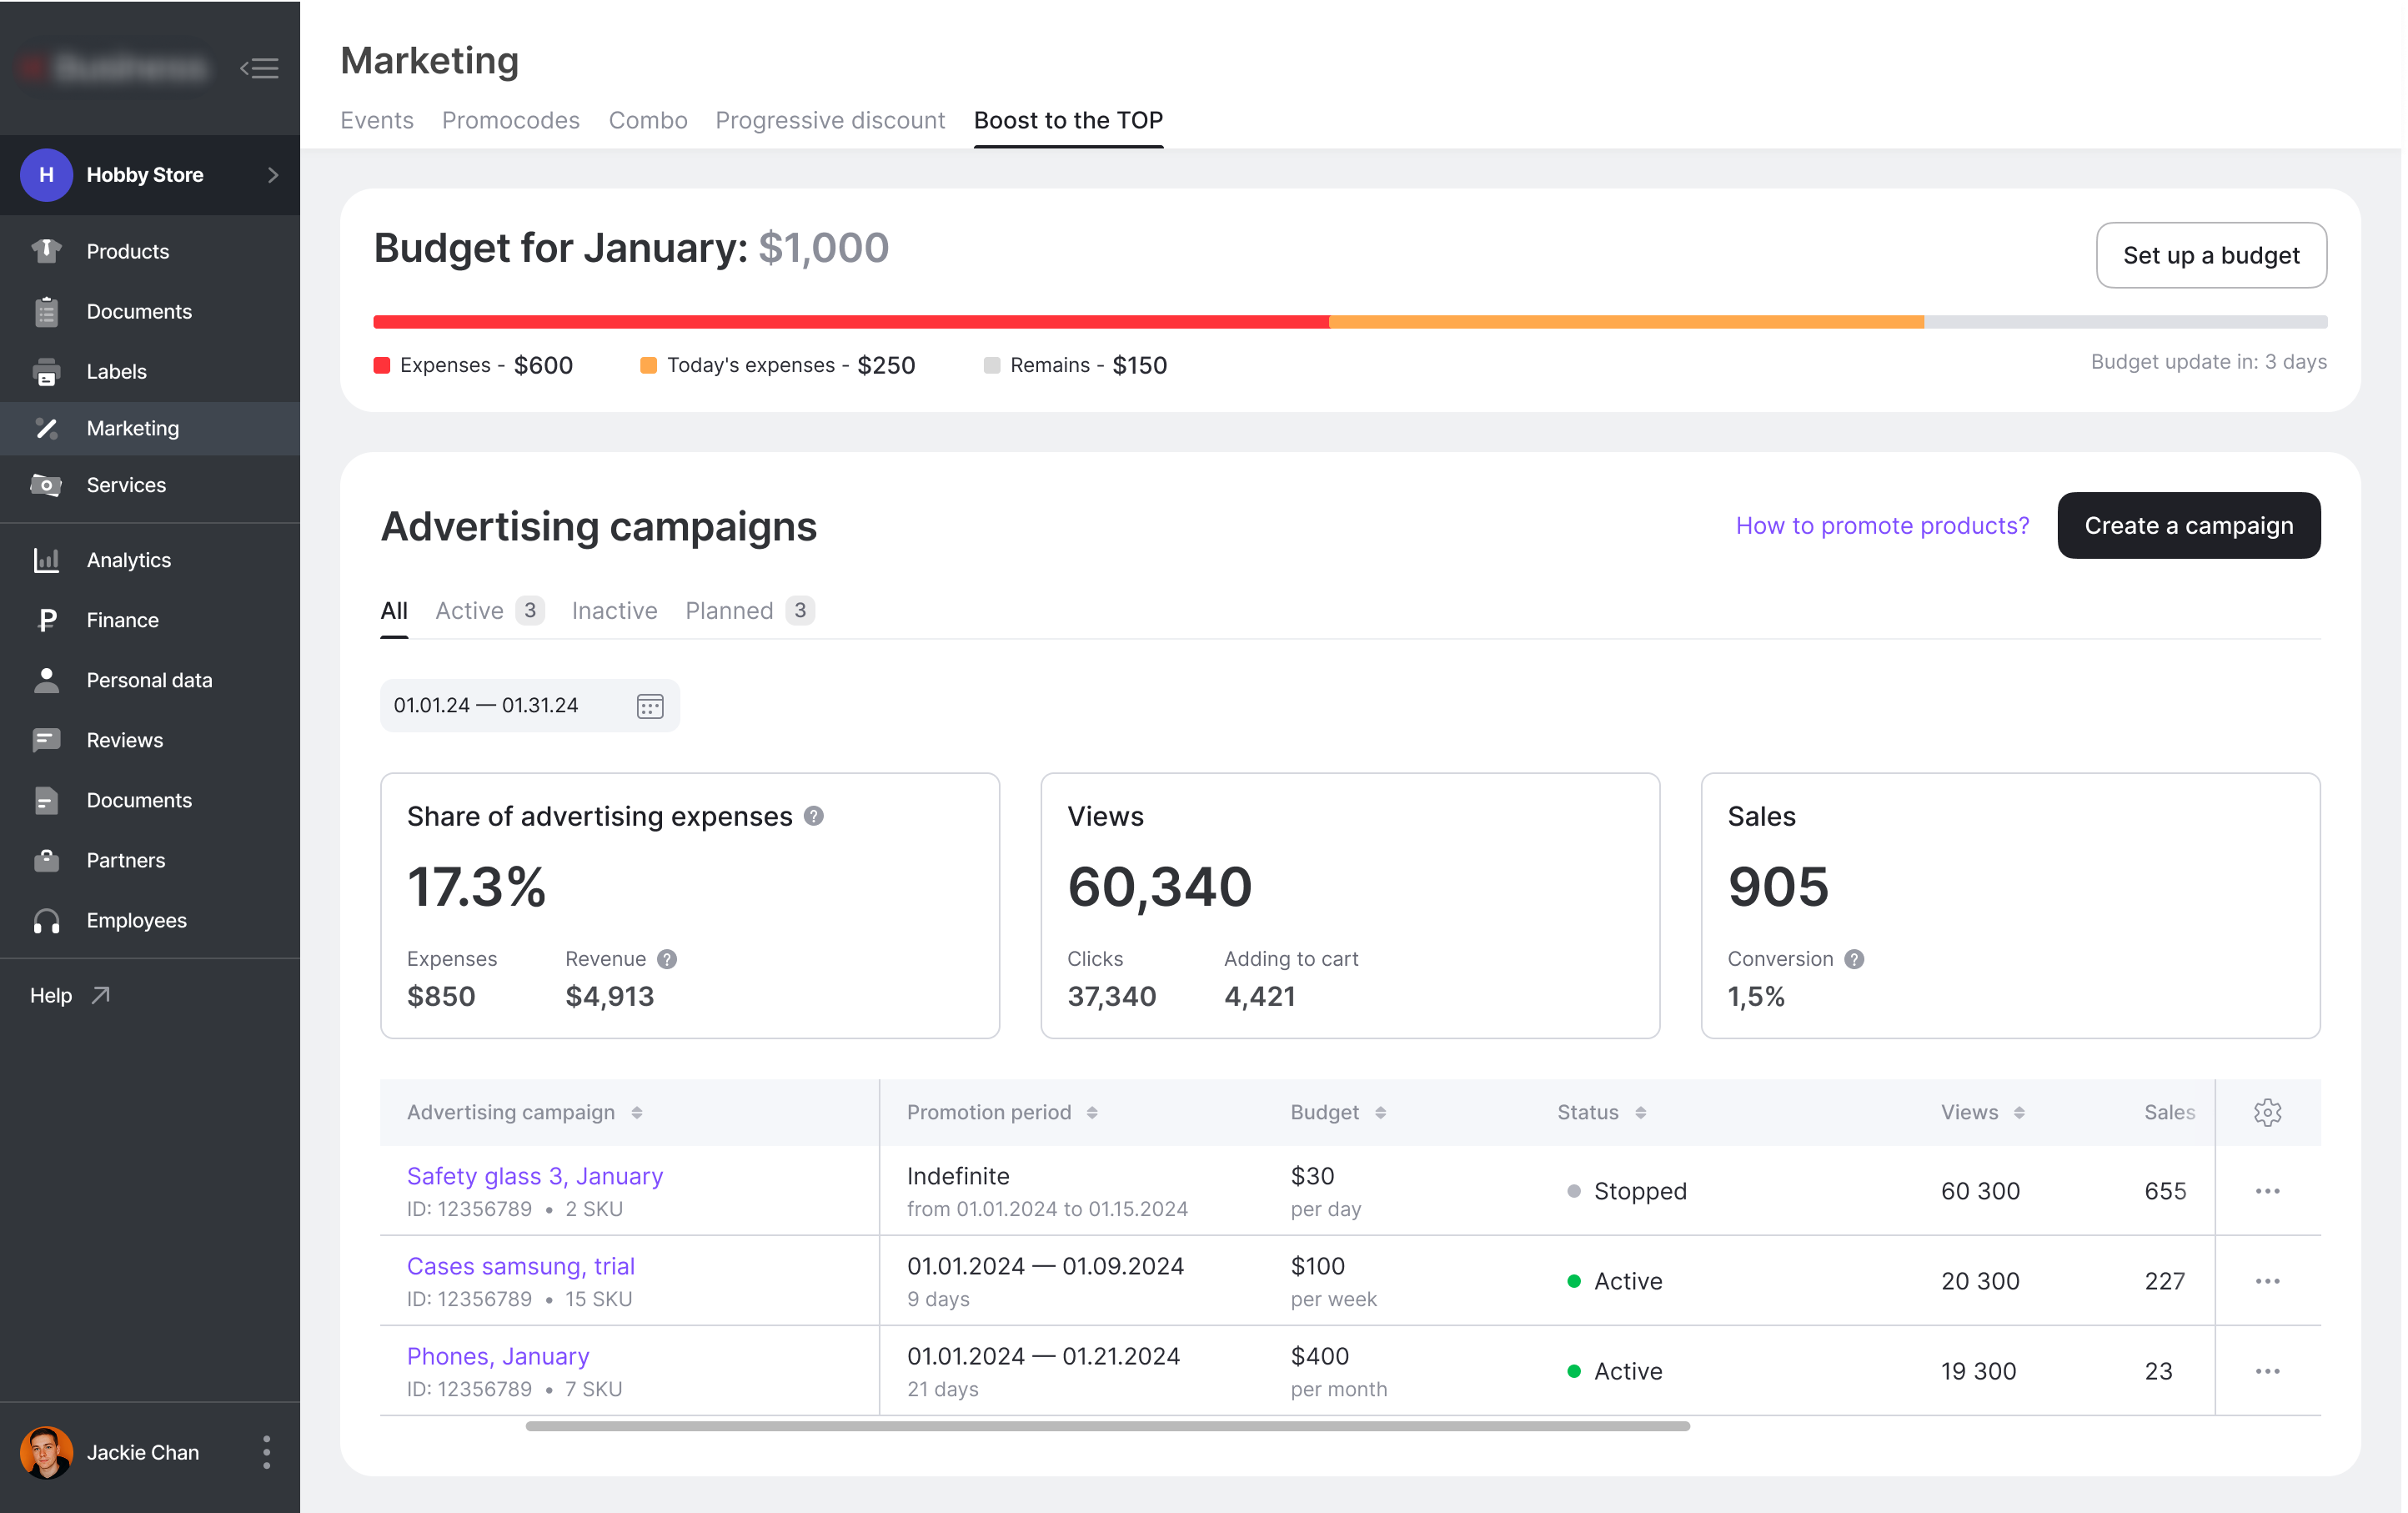Click the Create a campaign button

click(2188, 525)
